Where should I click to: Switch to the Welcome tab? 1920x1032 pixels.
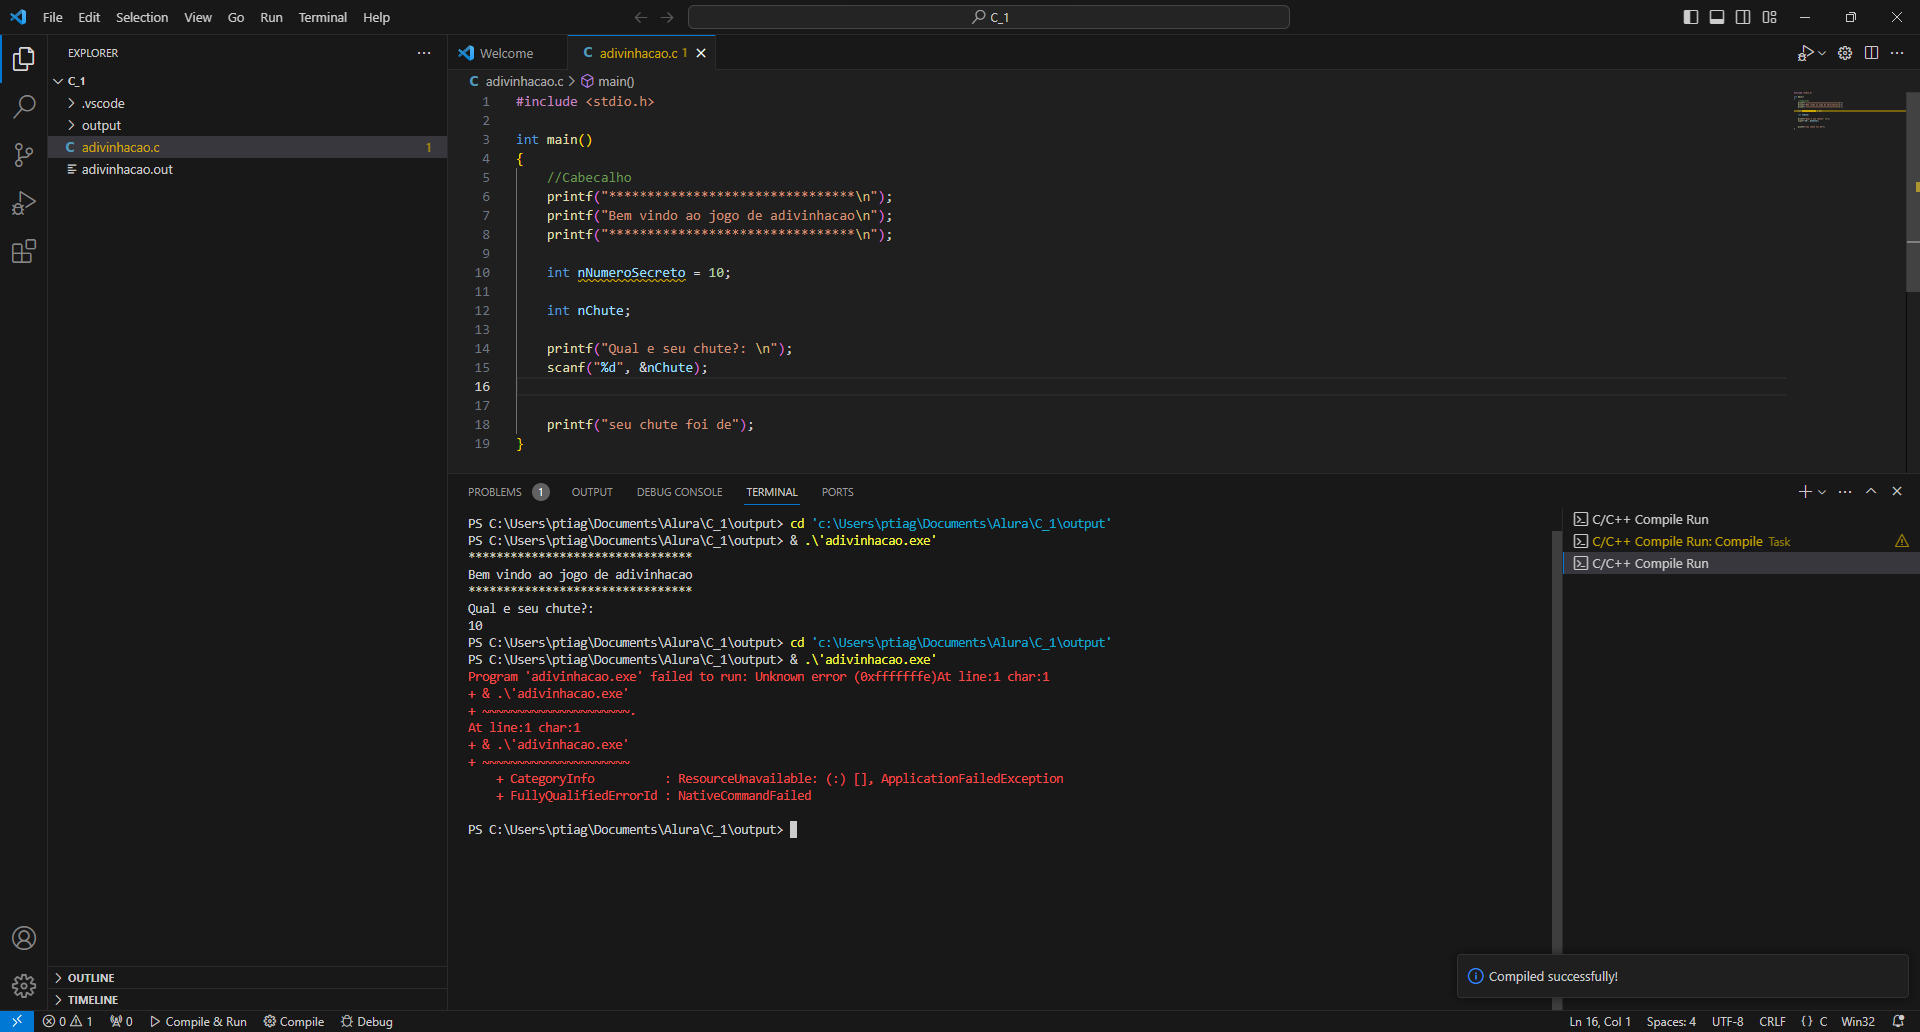[507, 53]
